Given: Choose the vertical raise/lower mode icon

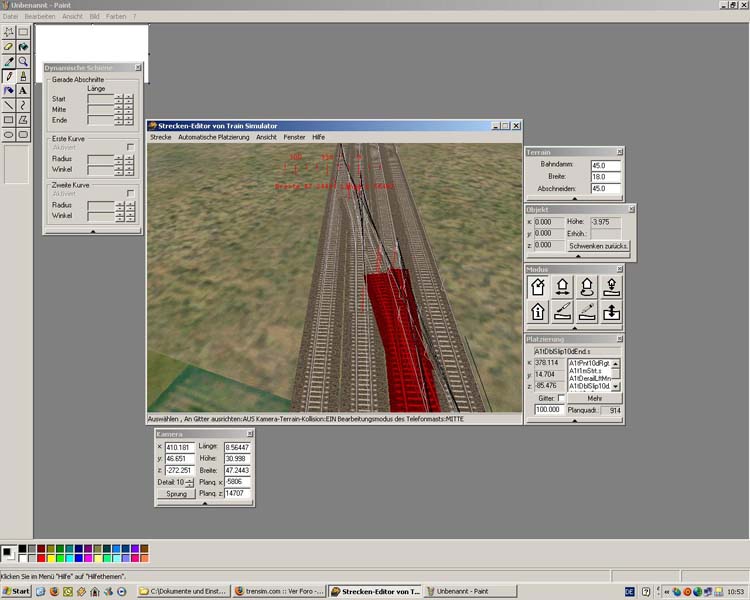Looking at the screenshot, I should [x=613, y=311].
